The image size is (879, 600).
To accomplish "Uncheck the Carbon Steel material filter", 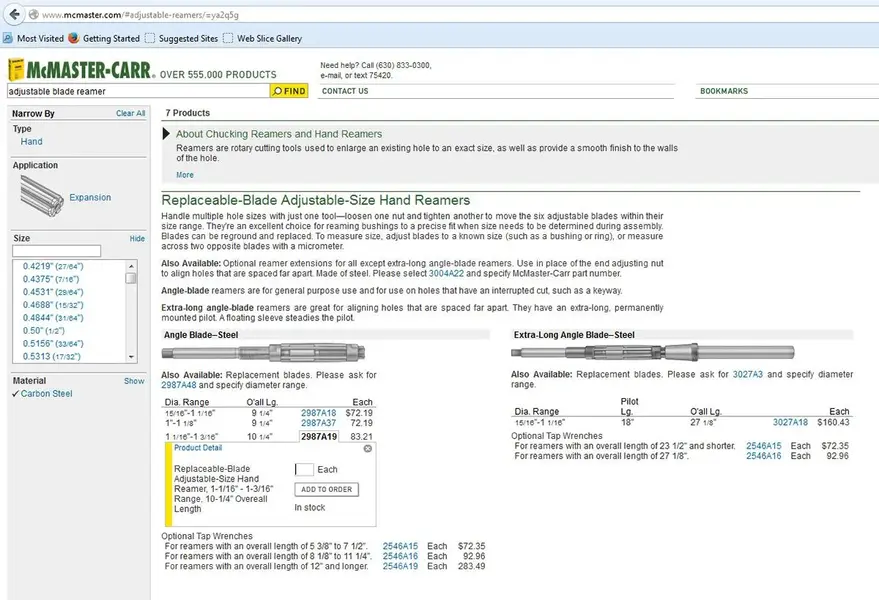I will pyautogui.click(x=42, y=394).
